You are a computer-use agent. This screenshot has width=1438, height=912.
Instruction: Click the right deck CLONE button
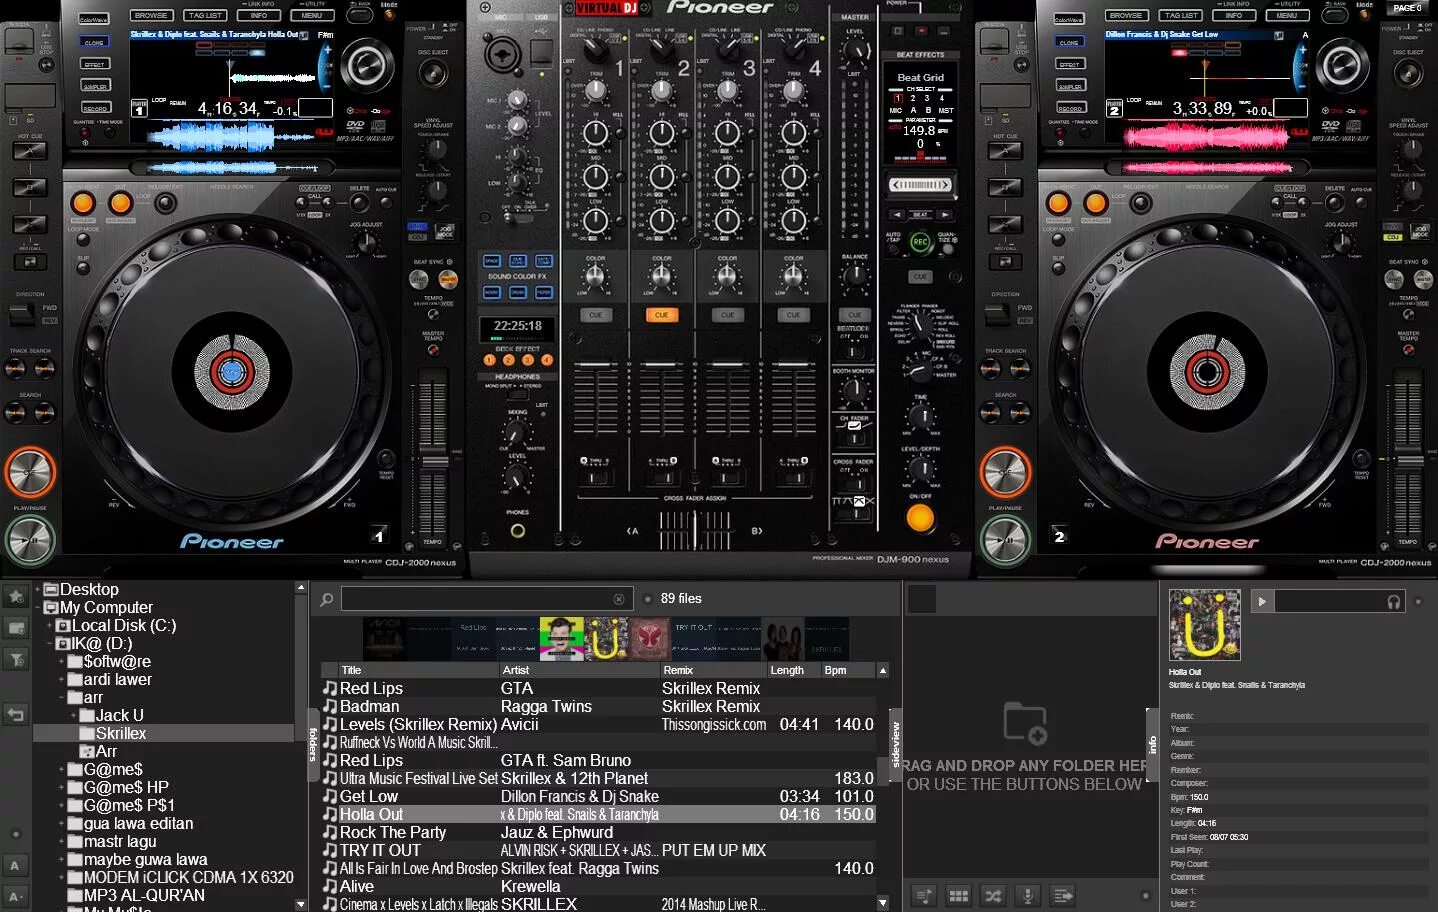(1069, 42)
